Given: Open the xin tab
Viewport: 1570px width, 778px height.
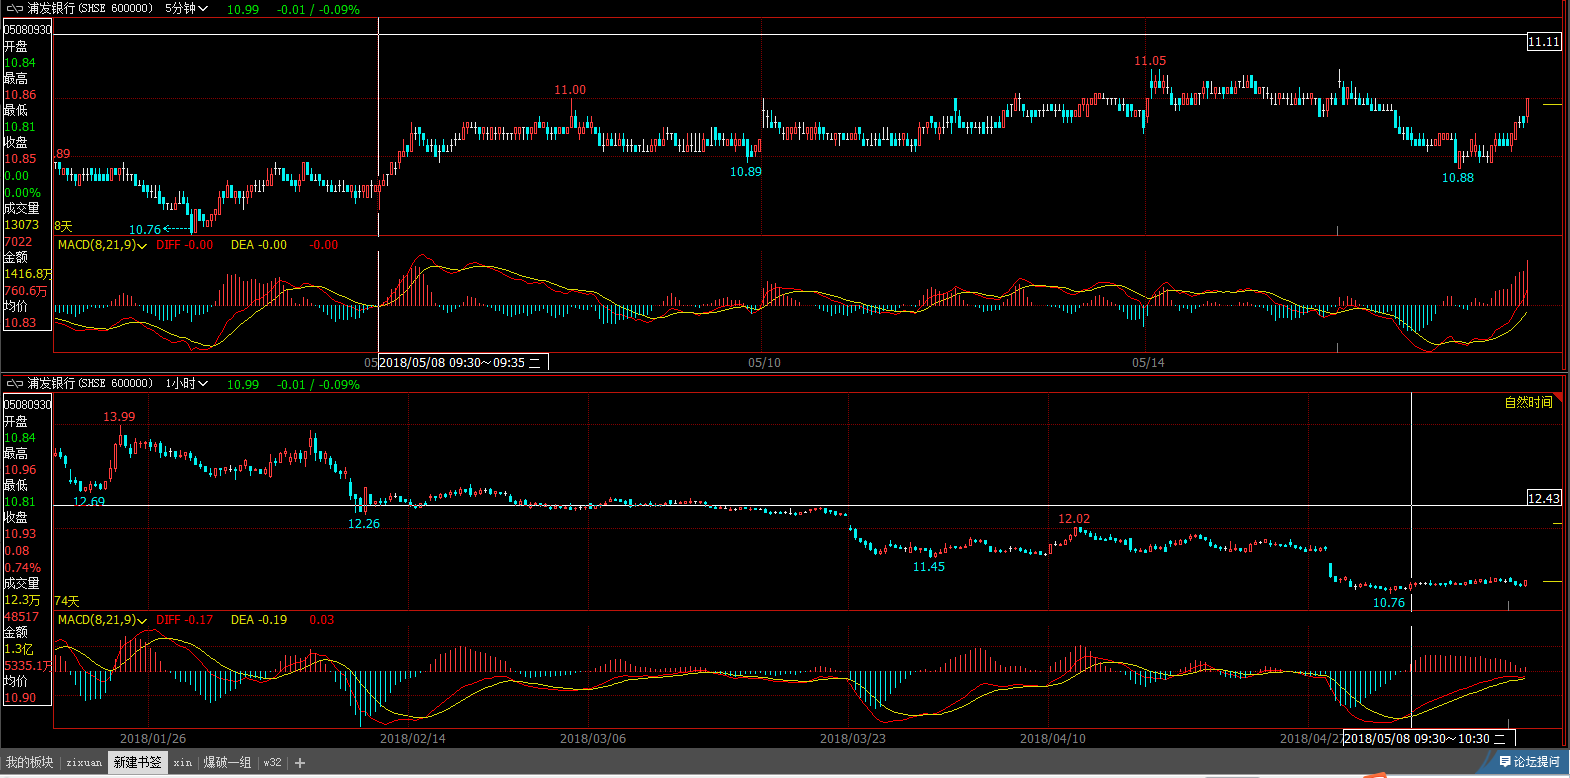Looking at the screenshot, I should pos(182,763).
